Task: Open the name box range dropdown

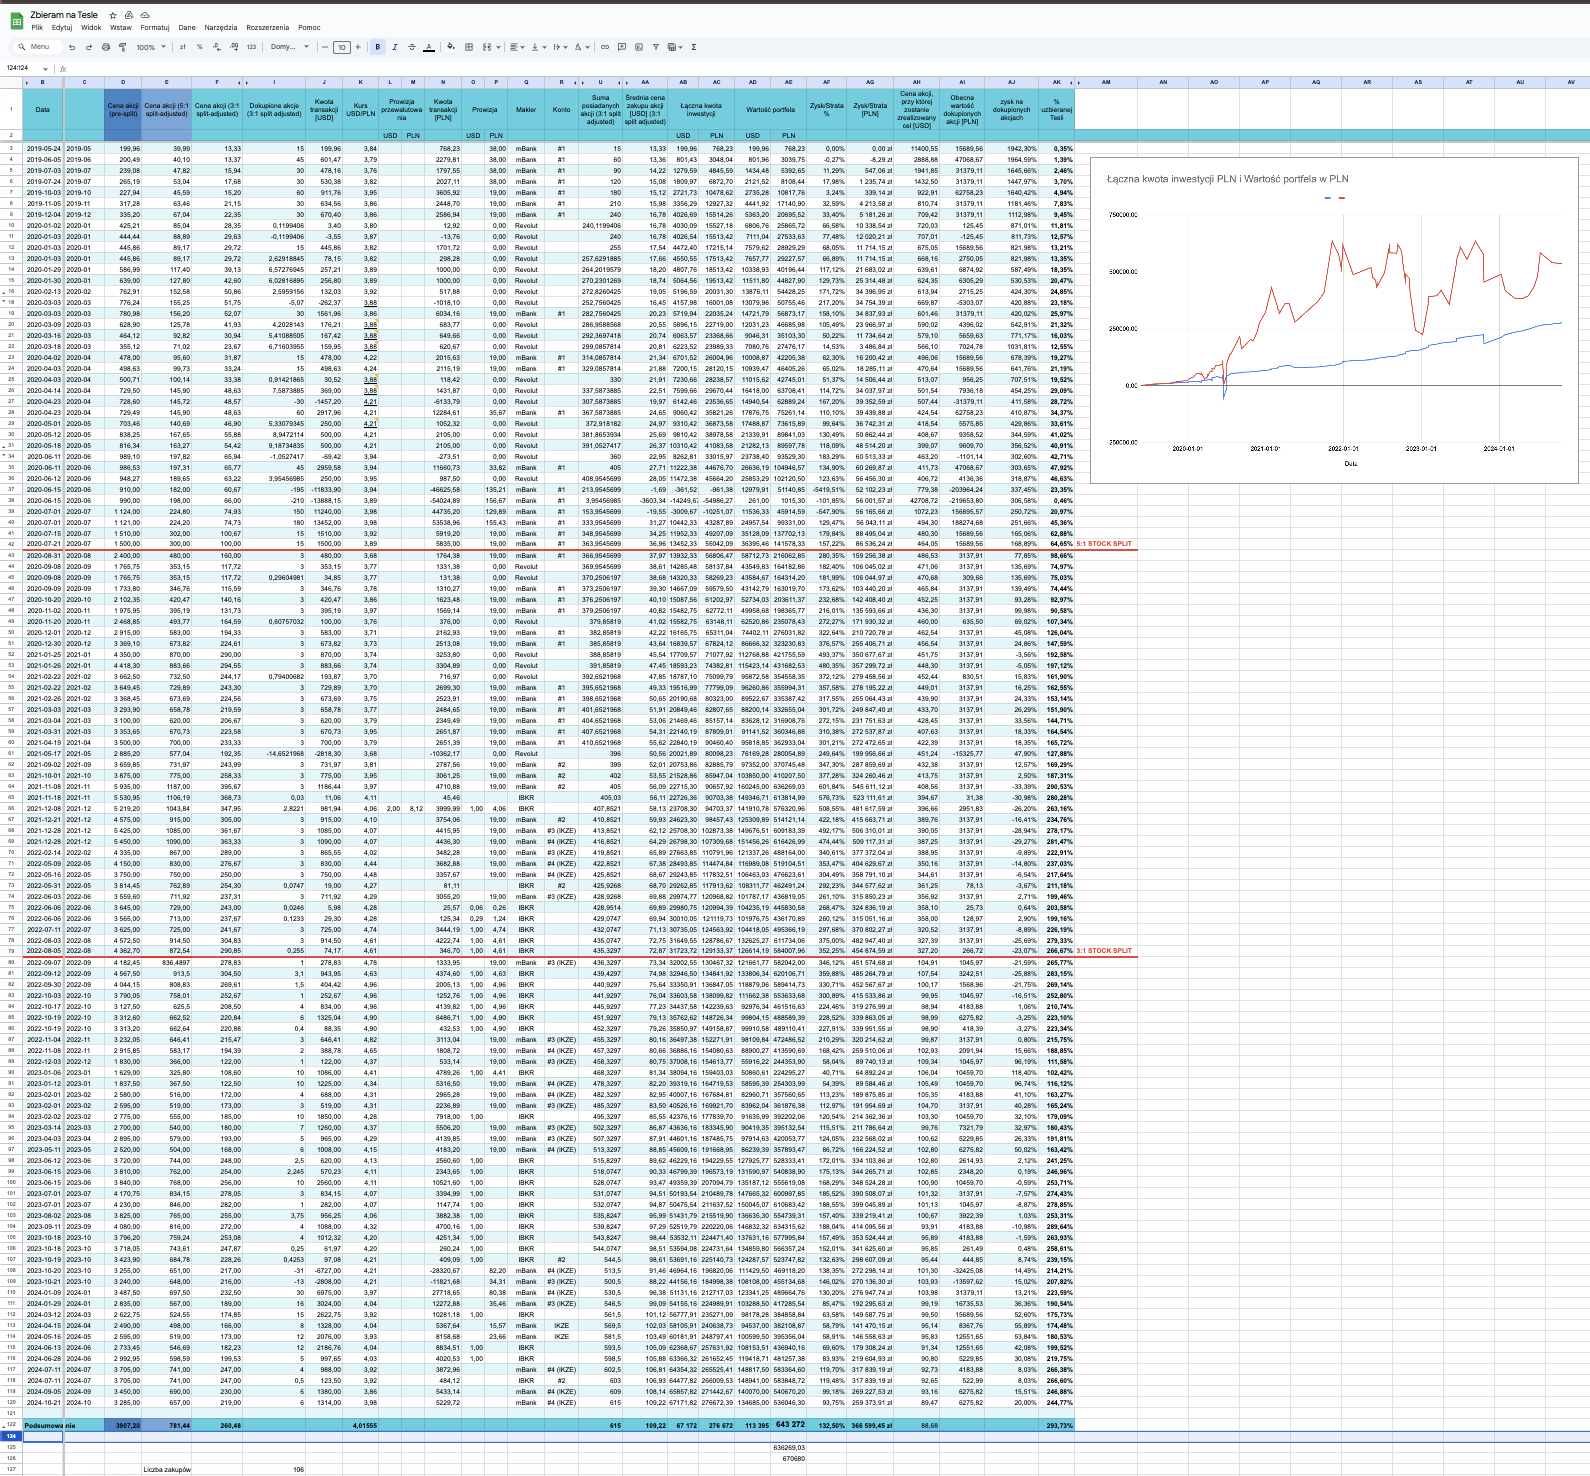Action: tap(45, 69)
